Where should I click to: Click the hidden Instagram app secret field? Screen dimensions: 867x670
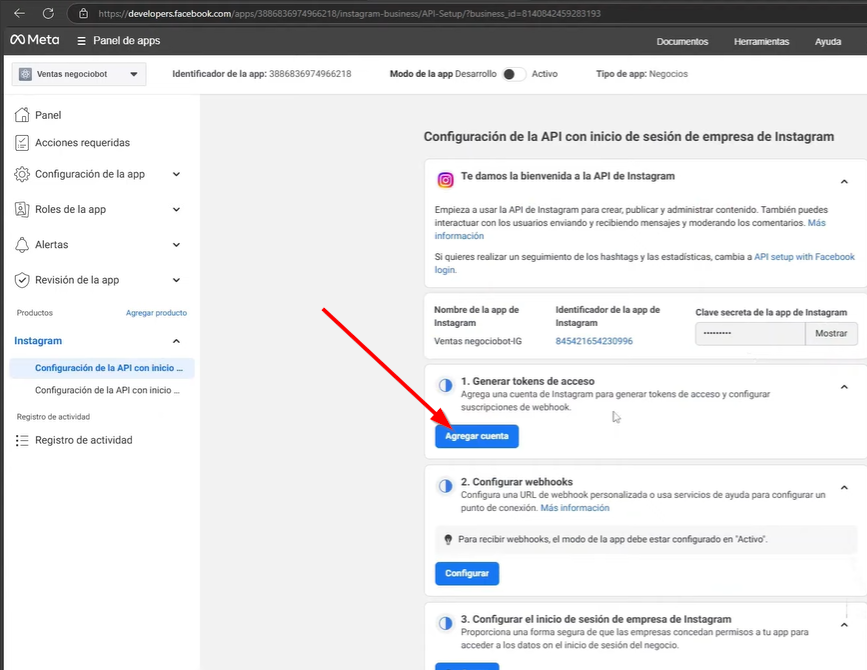(x=750, y=333)
